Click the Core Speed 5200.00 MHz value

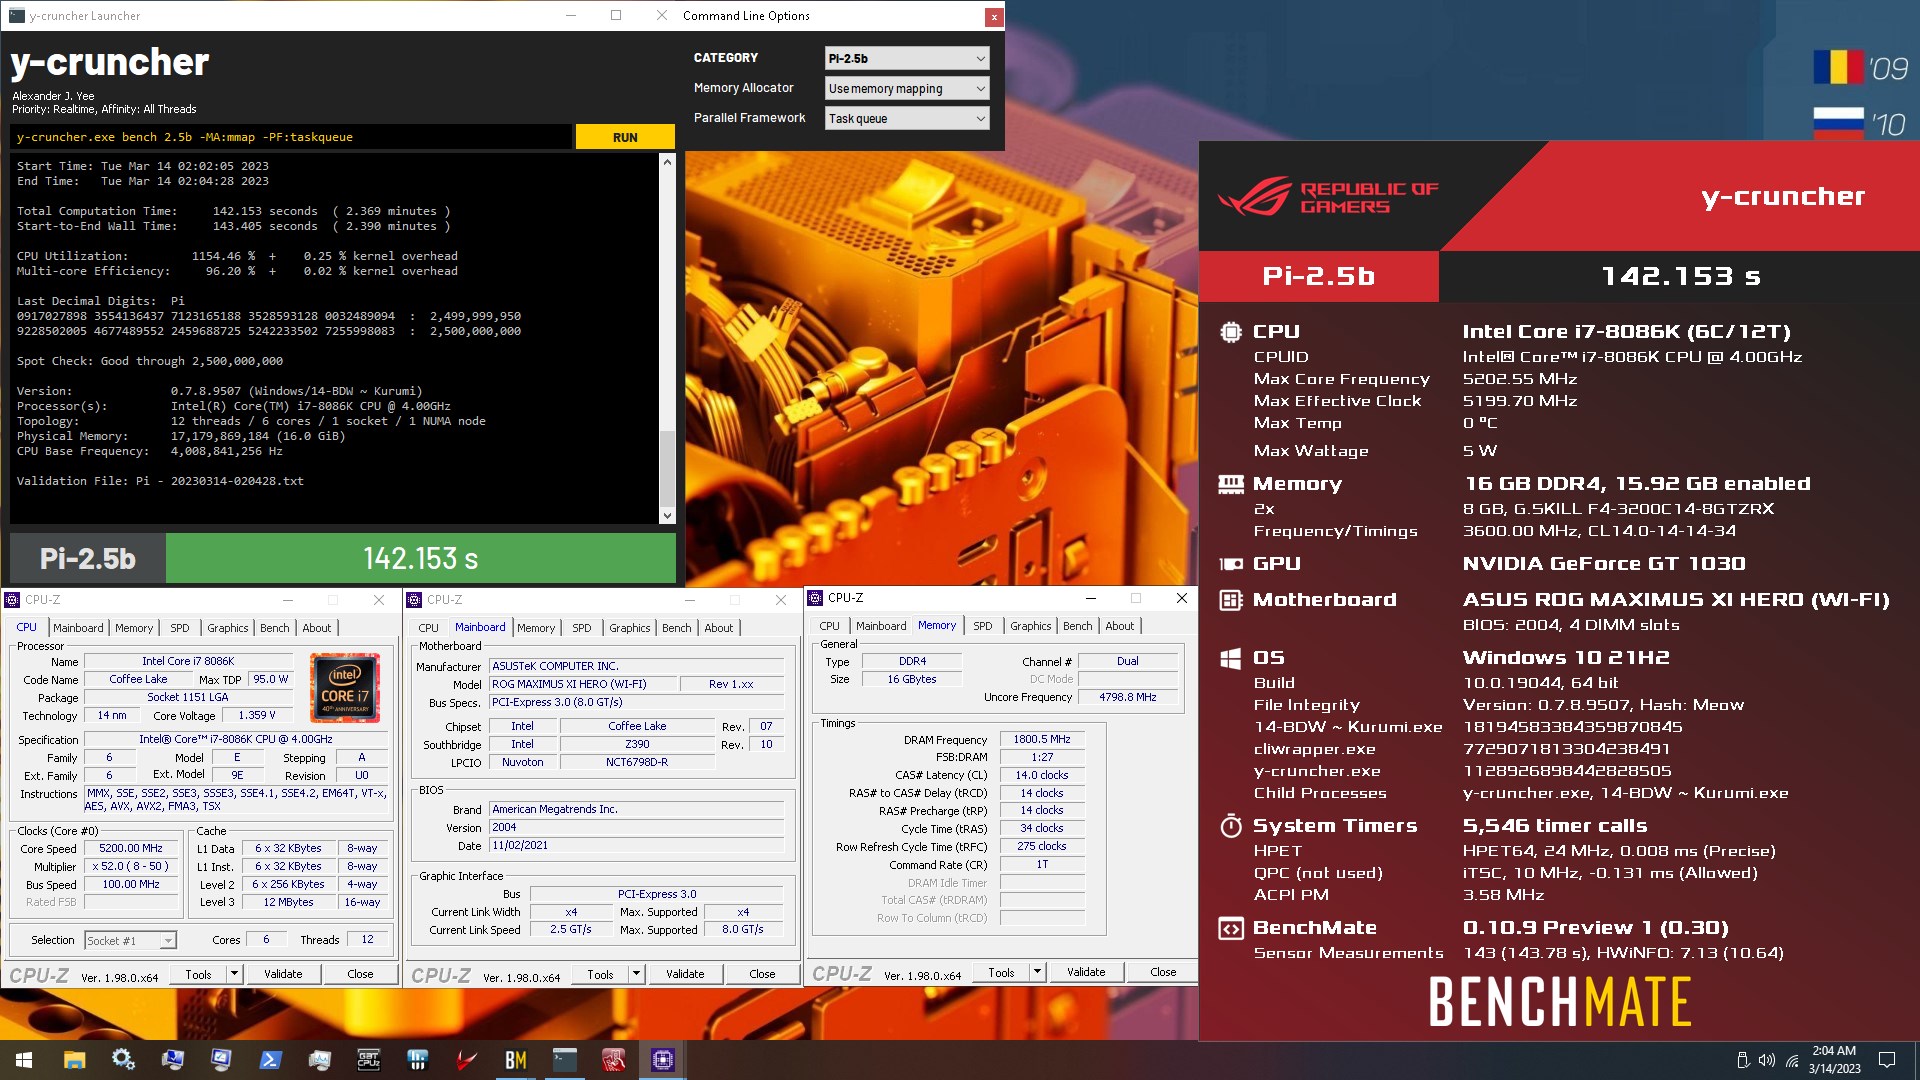(x=131, y=848)
